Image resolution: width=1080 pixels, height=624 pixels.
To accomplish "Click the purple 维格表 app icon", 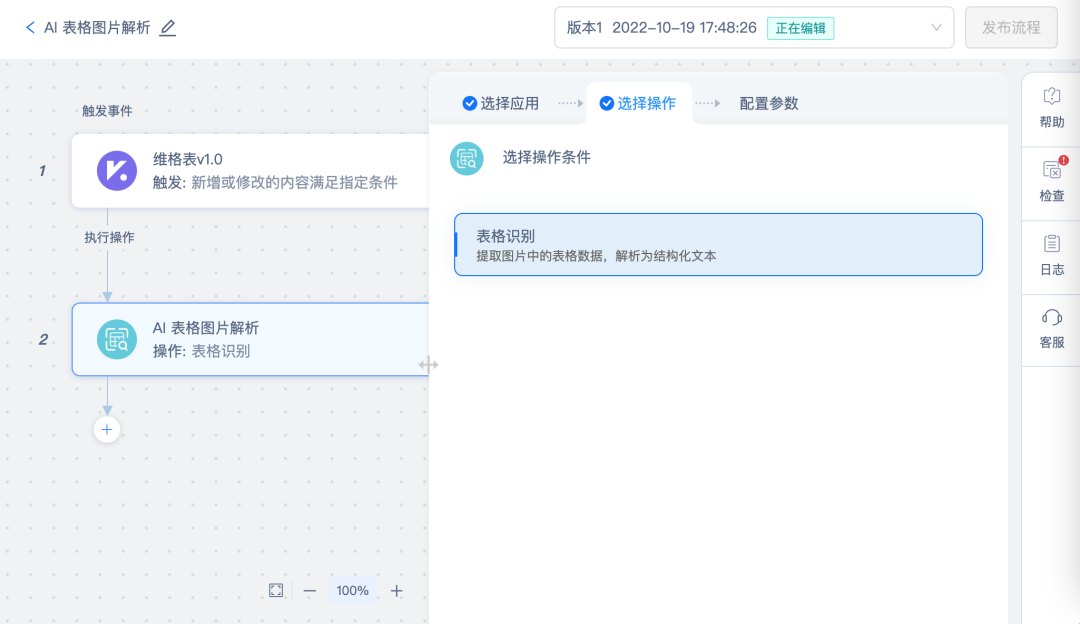I will (117, 170).
